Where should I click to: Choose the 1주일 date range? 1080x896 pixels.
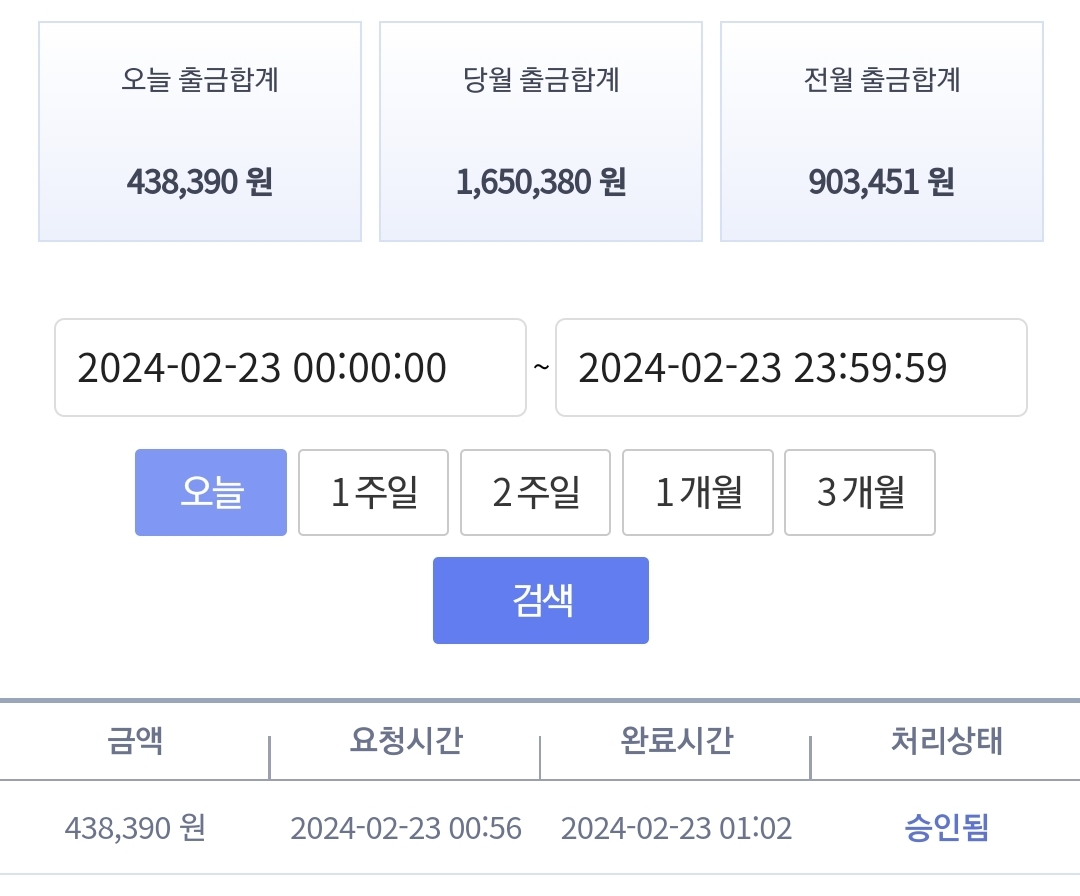373,492
